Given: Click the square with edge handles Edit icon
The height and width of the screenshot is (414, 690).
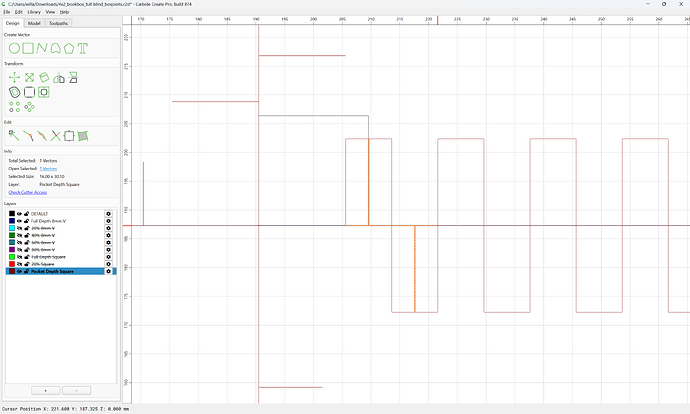Looking at the screenshot, I should (69, 136).
